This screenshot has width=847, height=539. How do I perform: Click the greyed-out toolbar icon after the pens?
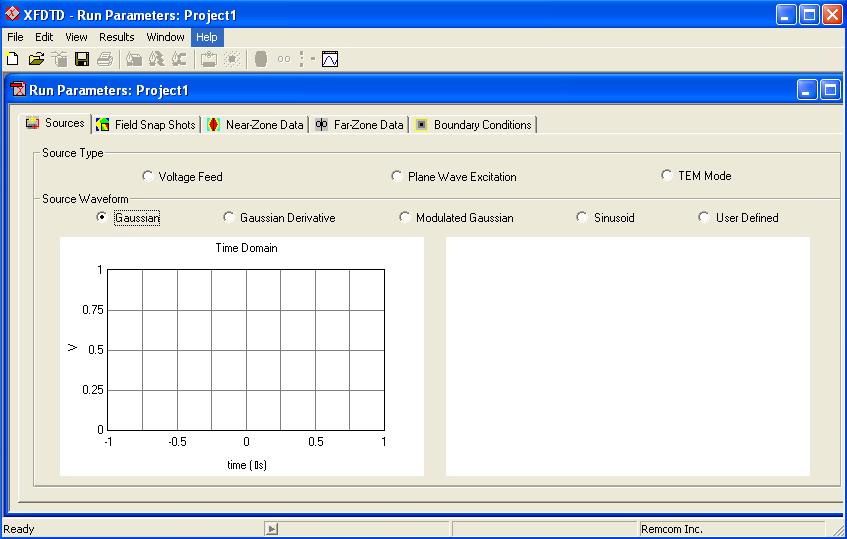pyautogui.click(x=209, y=58)
